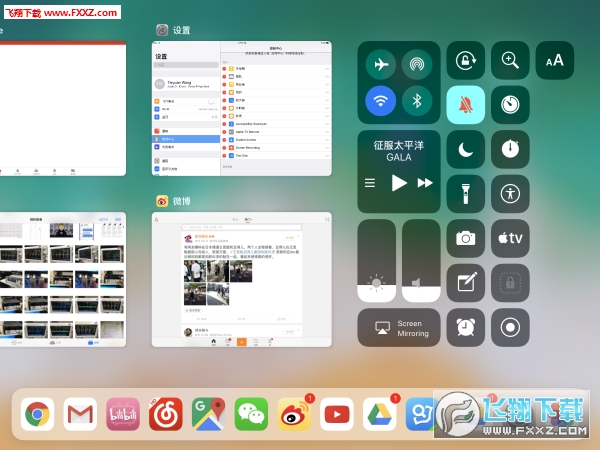
Task: Toggle the rotation lock icon
Action: 466,60
